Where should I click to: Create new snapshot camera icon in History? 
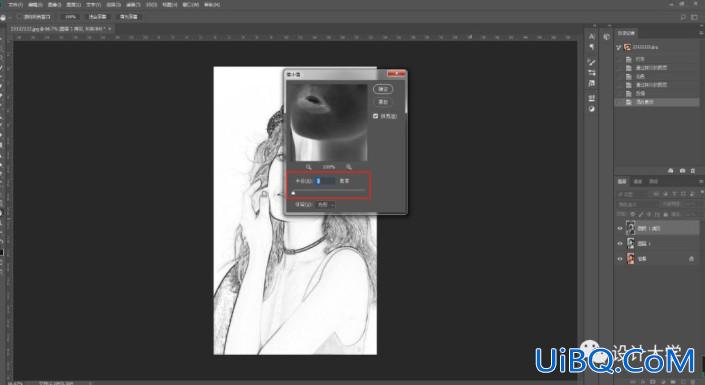point(682,171)
